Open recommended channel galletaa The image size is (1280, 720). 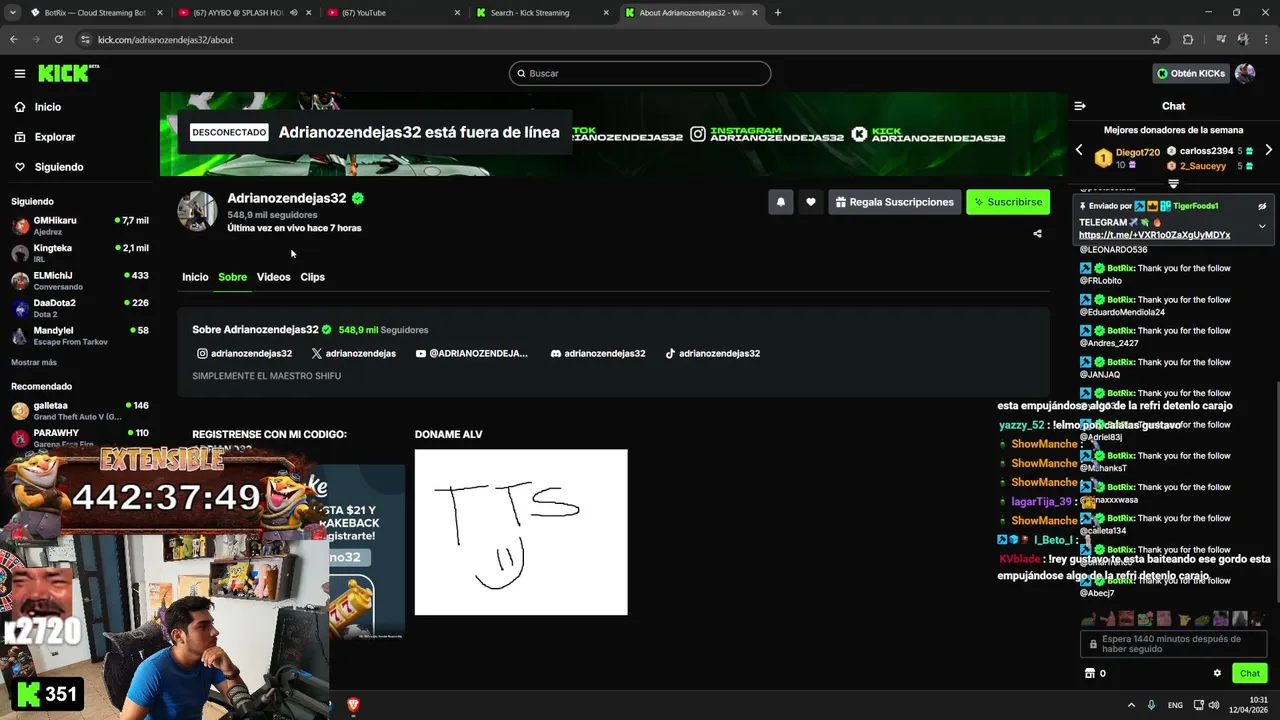pyautogui.click(x=80, y=410)
